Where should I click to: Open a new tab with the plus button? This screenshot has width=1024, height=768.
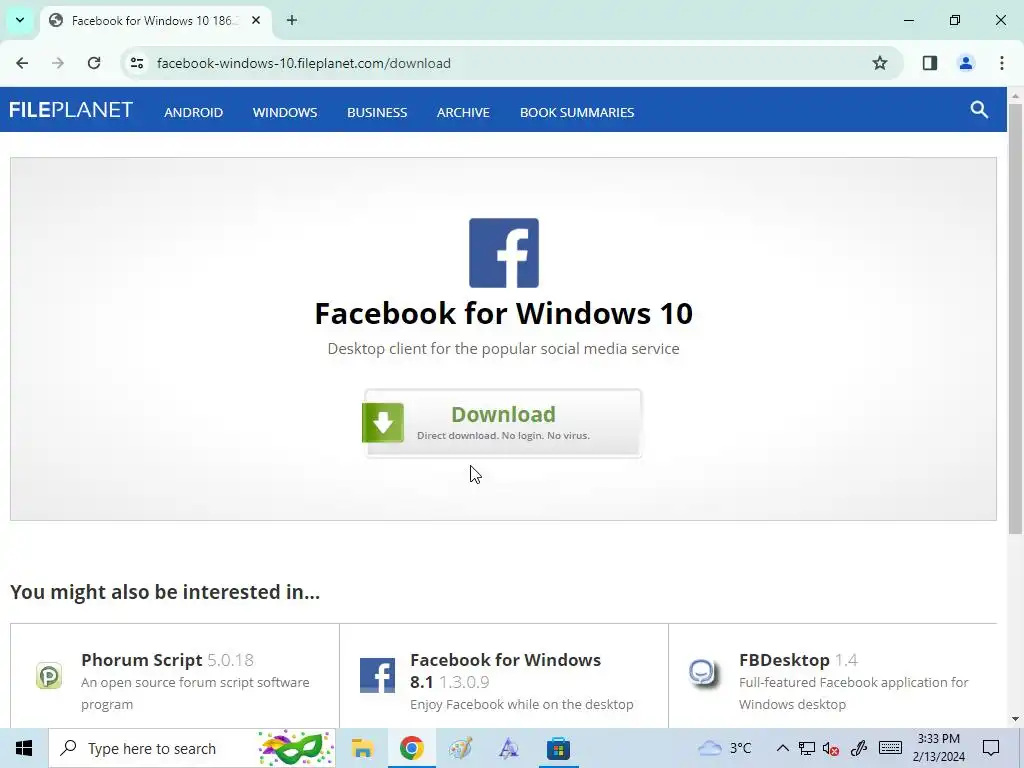pos(292,20)
